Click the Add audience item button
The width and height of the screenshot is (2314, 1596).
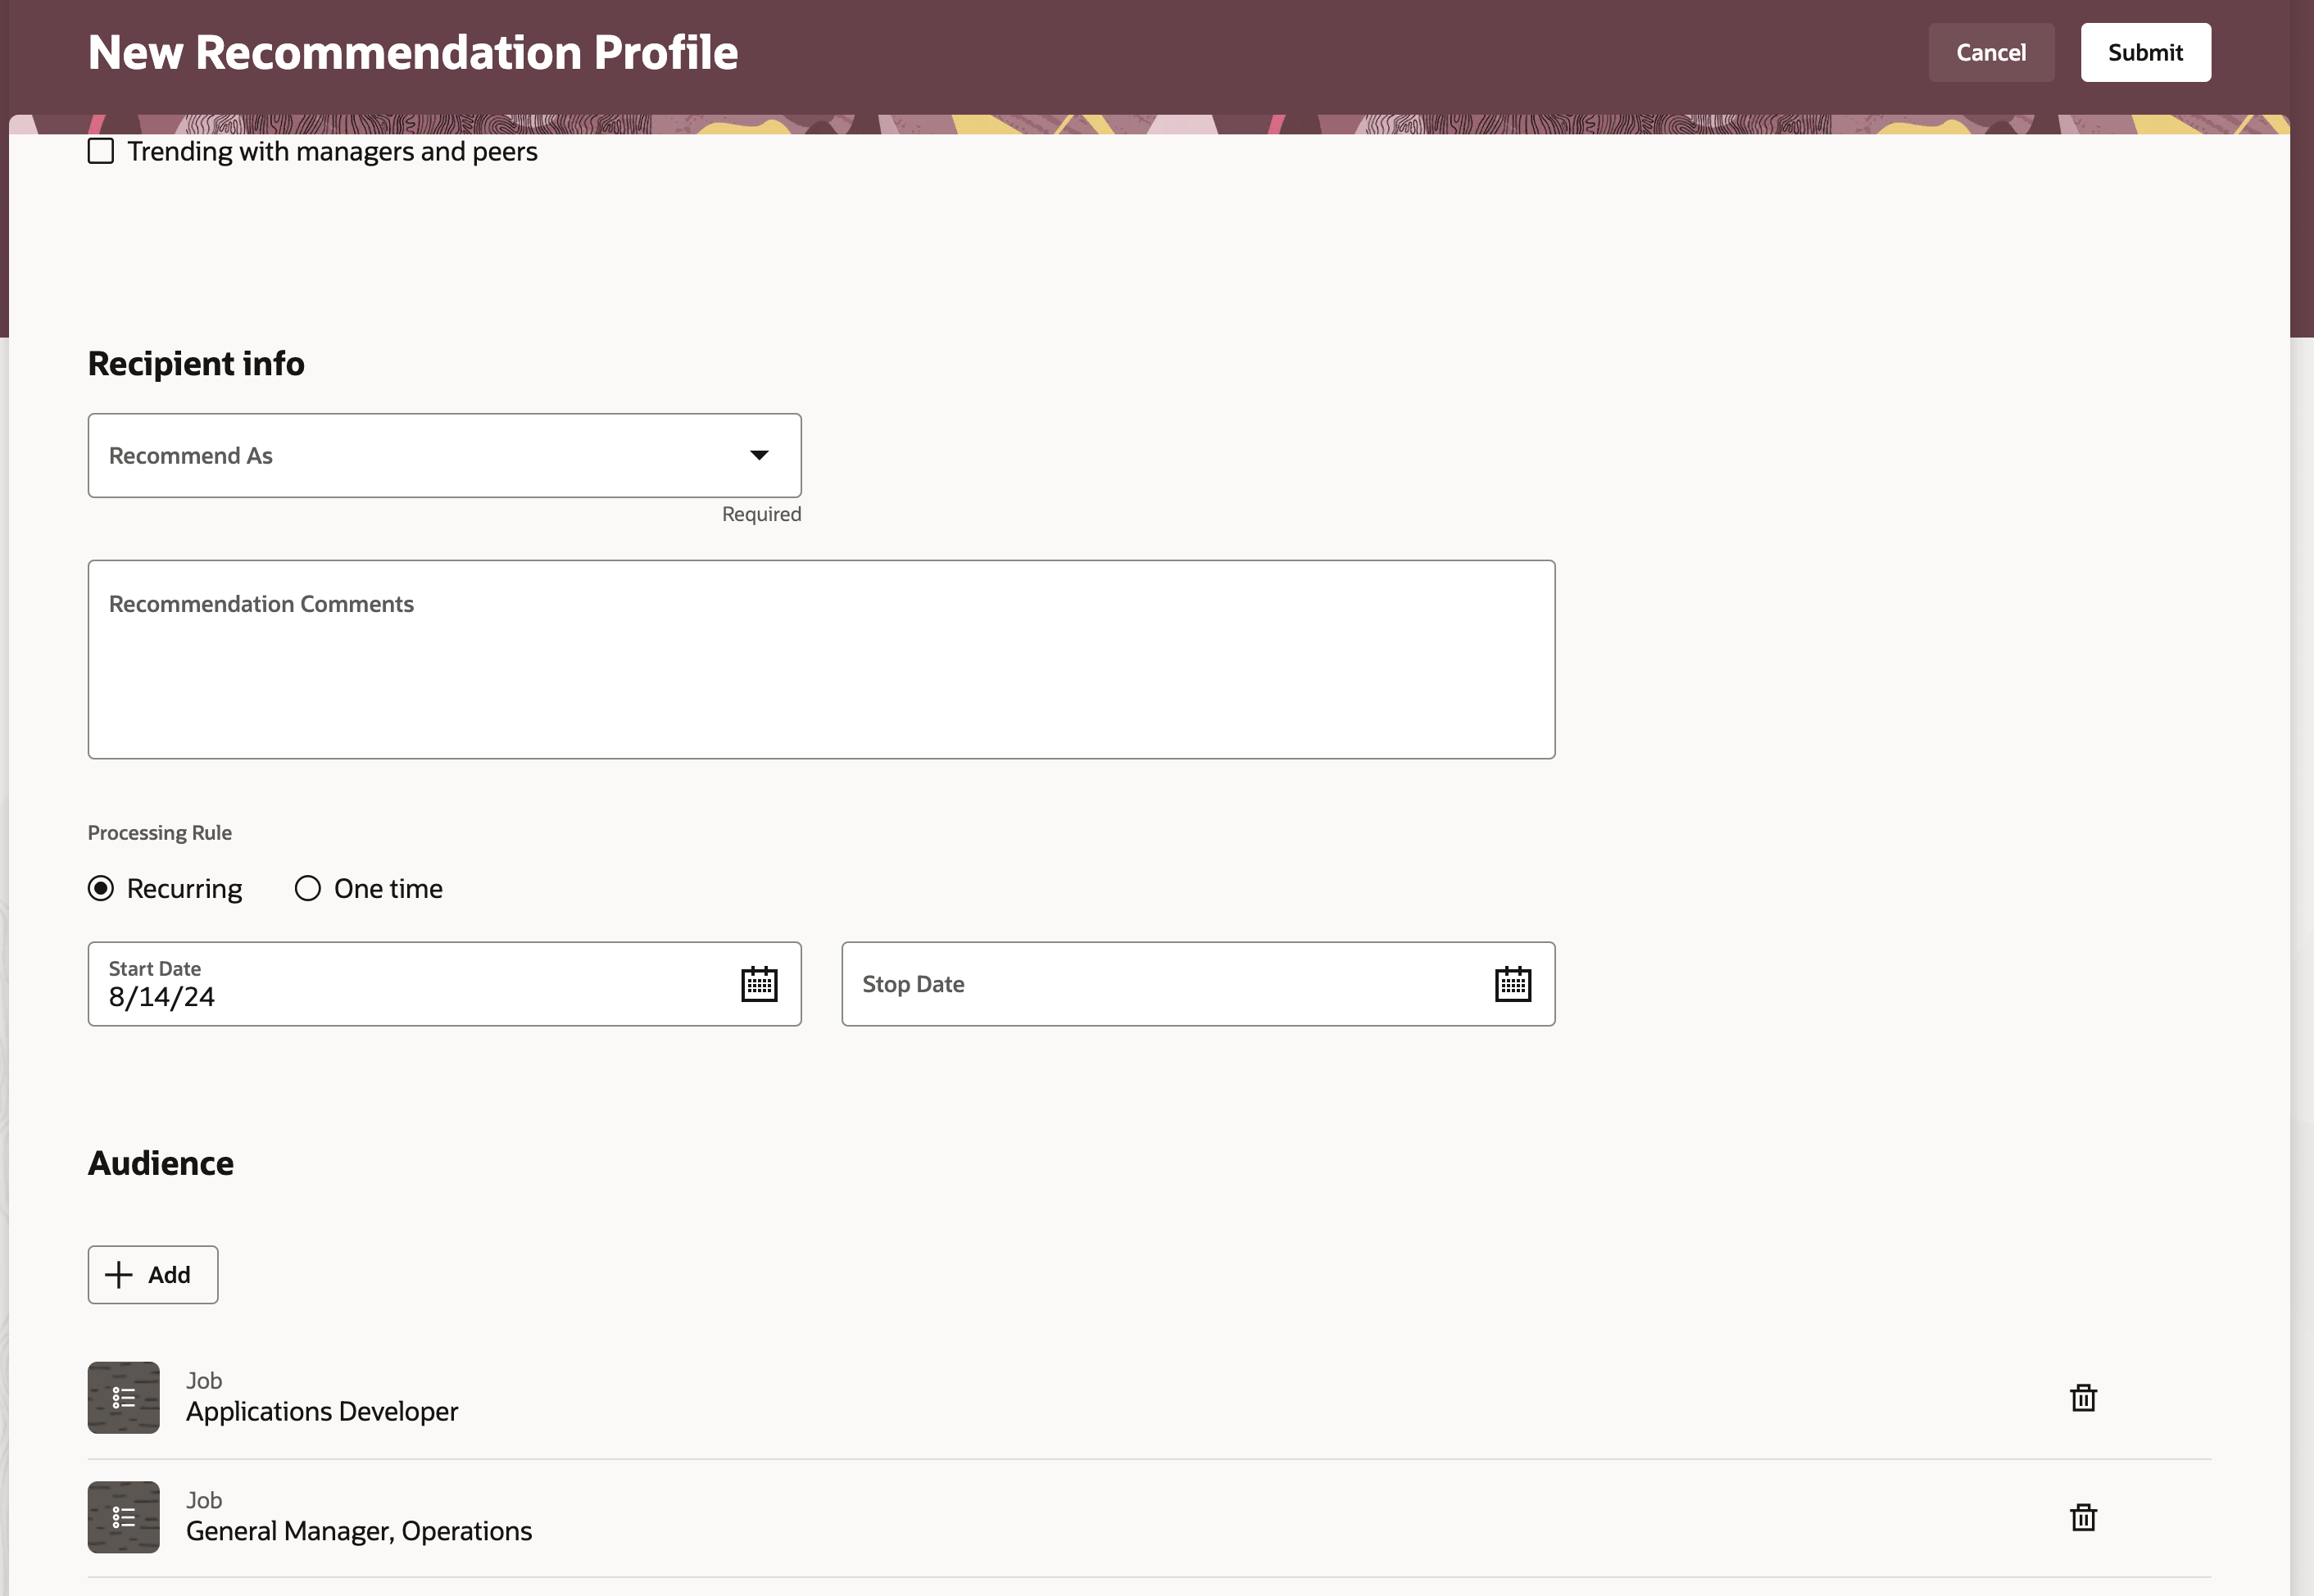153,1274
